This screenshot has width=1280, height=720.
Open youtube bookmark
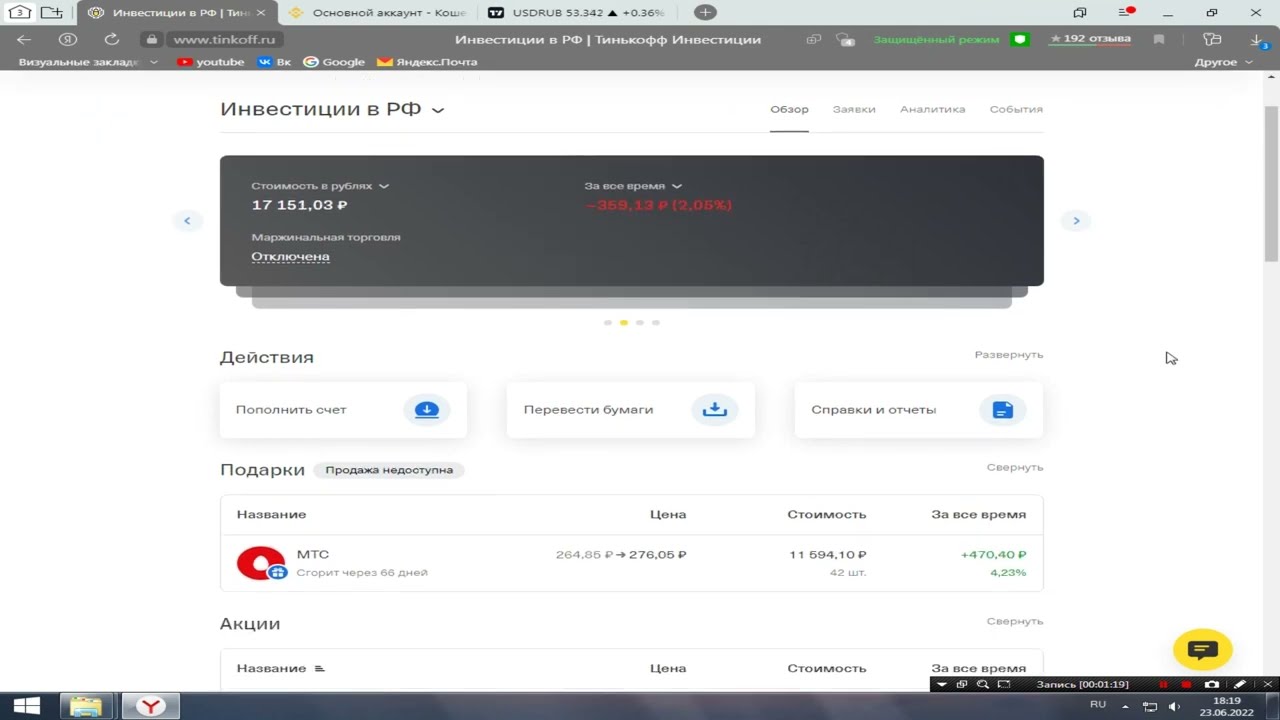point(210,62)
